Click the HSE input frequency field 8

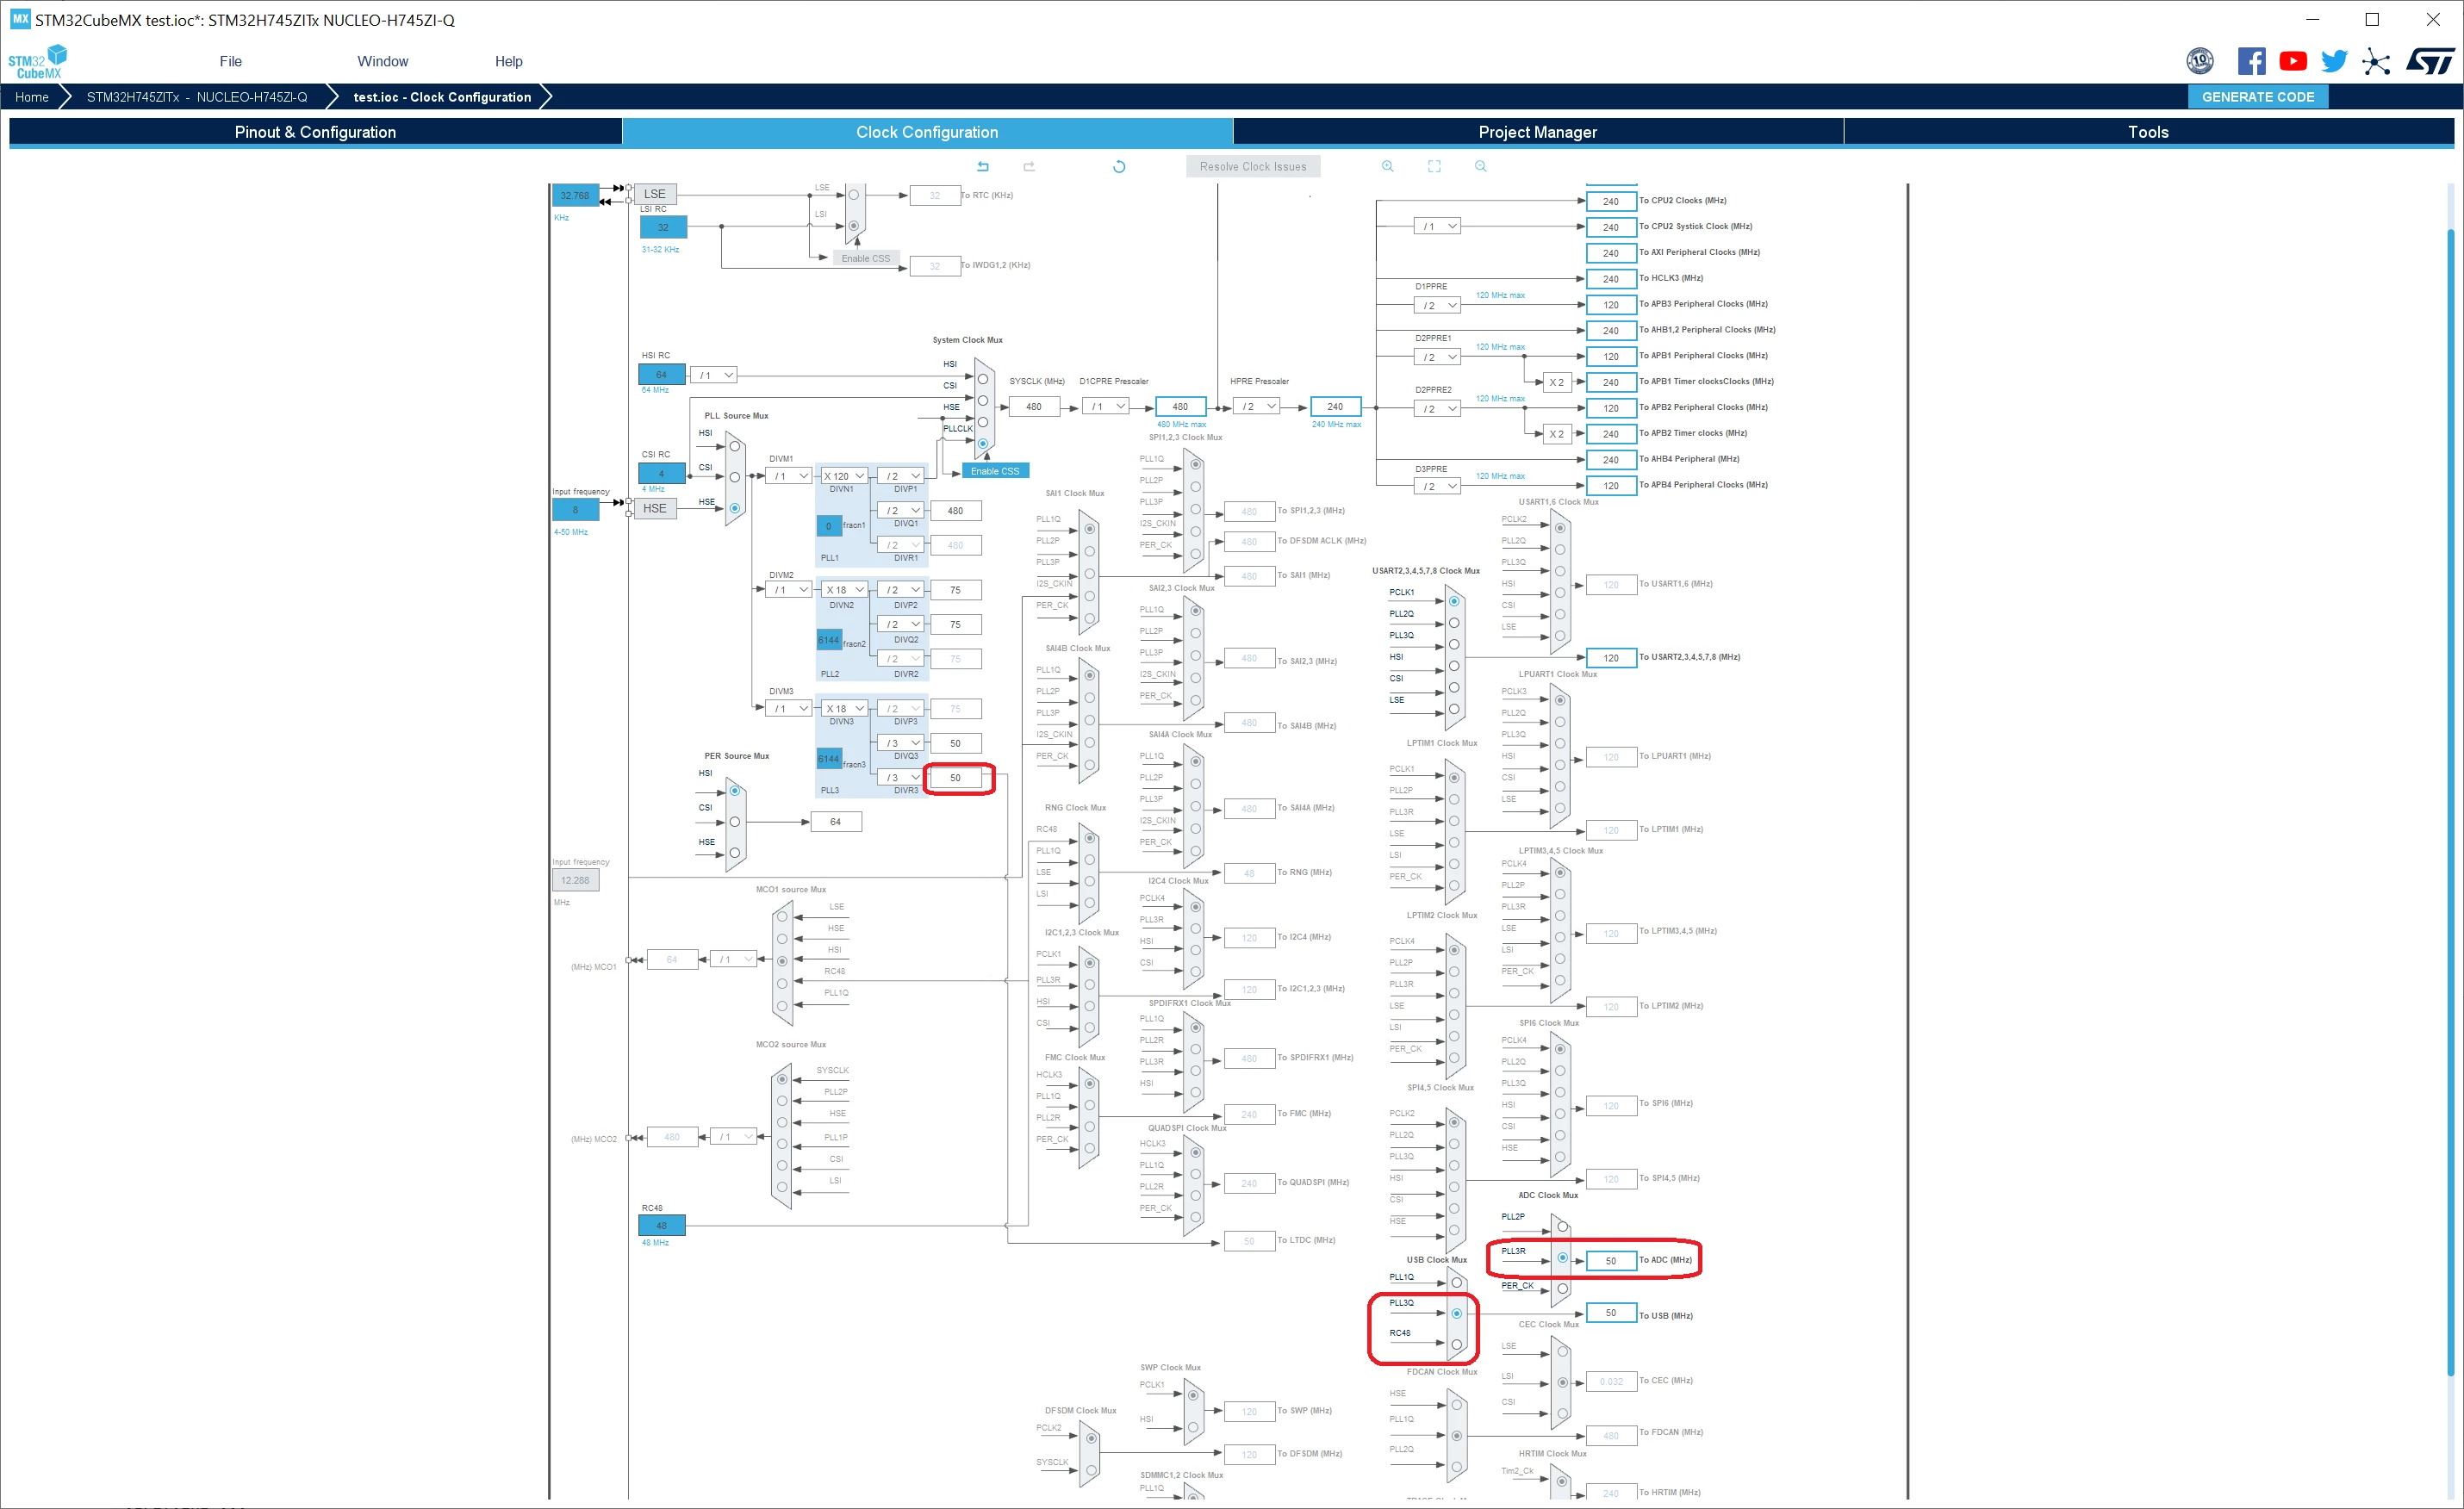click(575, 509)
